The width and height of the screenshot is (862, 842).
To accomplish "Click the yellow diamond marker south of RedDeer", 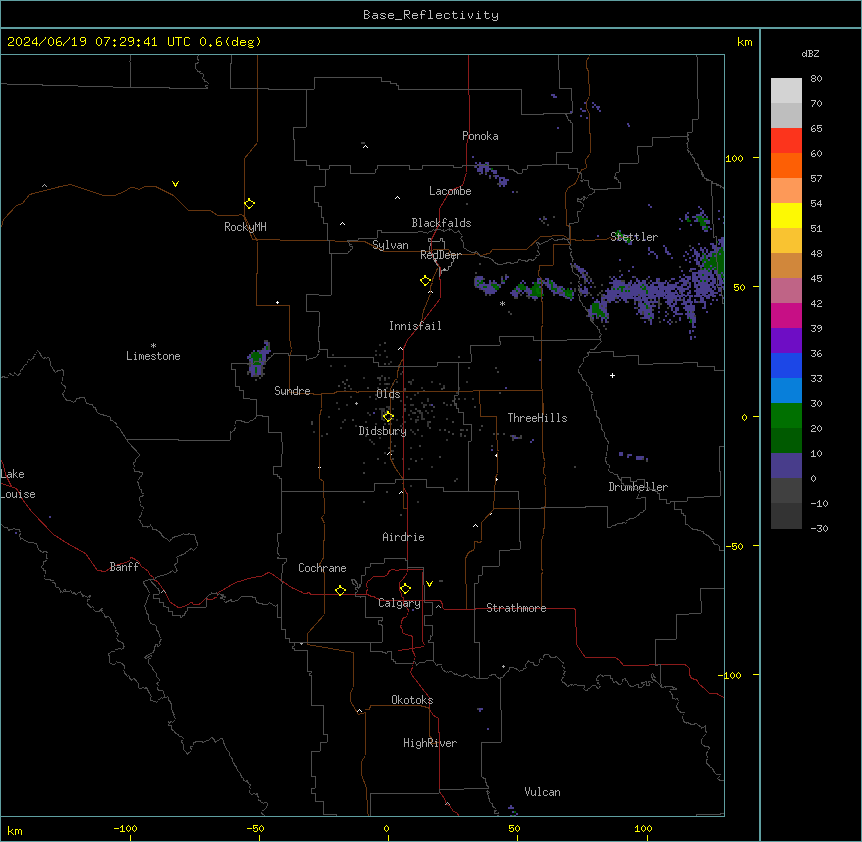I will (425, 281).
